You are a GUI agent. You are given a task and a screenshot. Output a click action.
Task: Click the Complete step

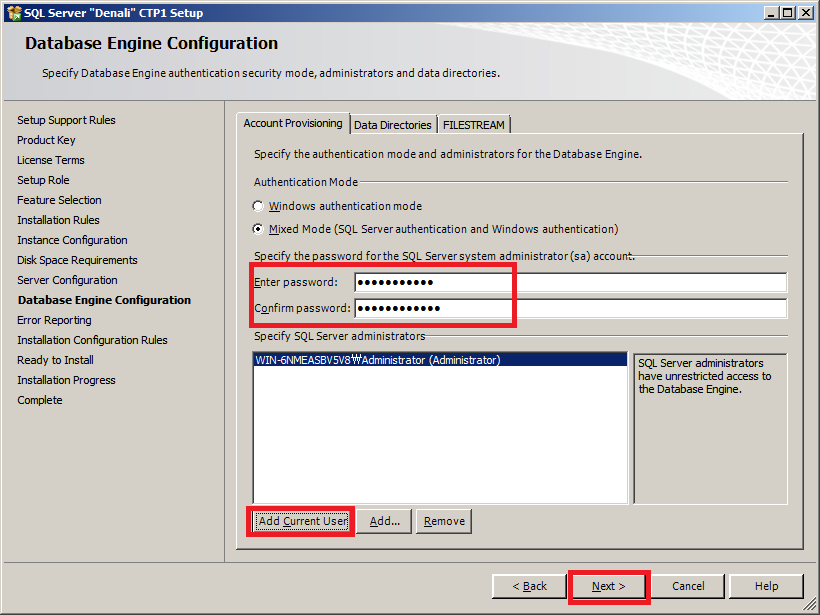tap(39, 400)
